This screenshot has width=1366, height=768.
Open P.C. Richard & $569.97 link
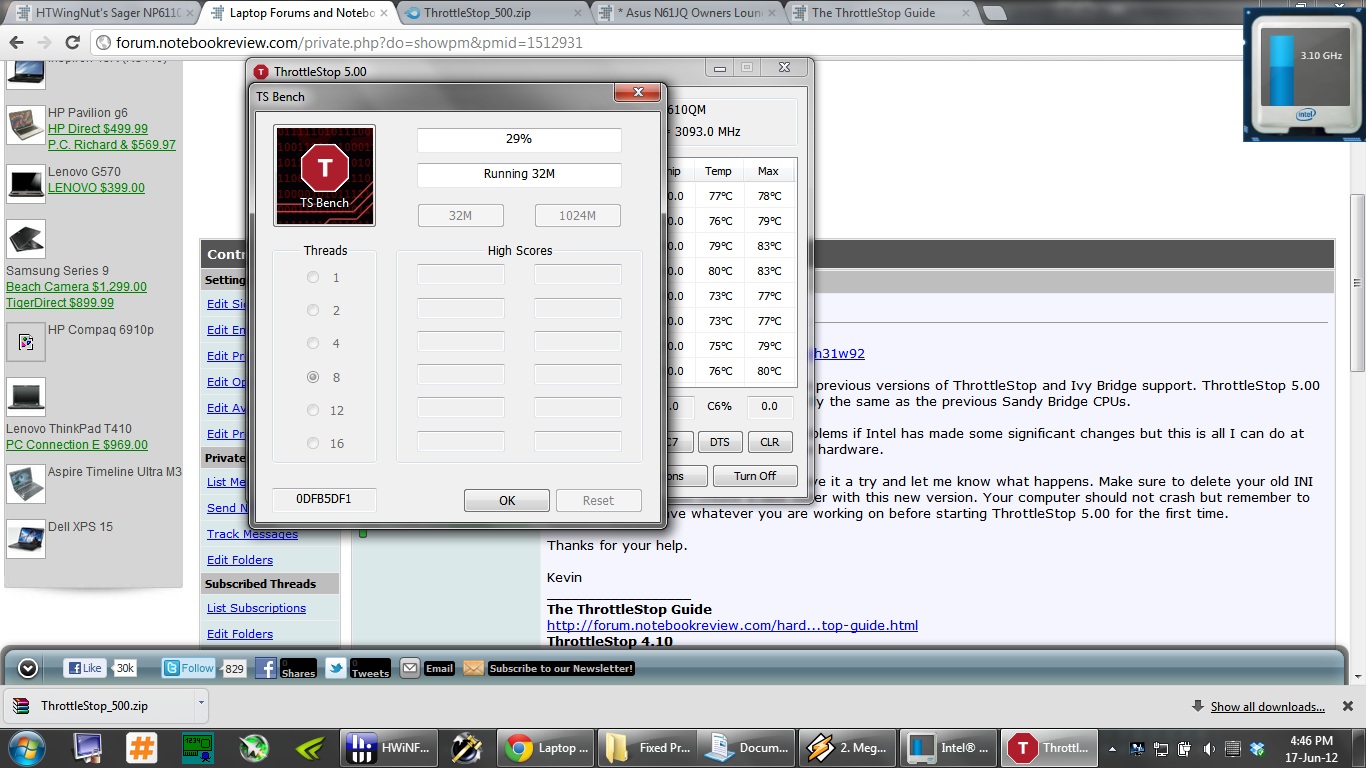112,145
